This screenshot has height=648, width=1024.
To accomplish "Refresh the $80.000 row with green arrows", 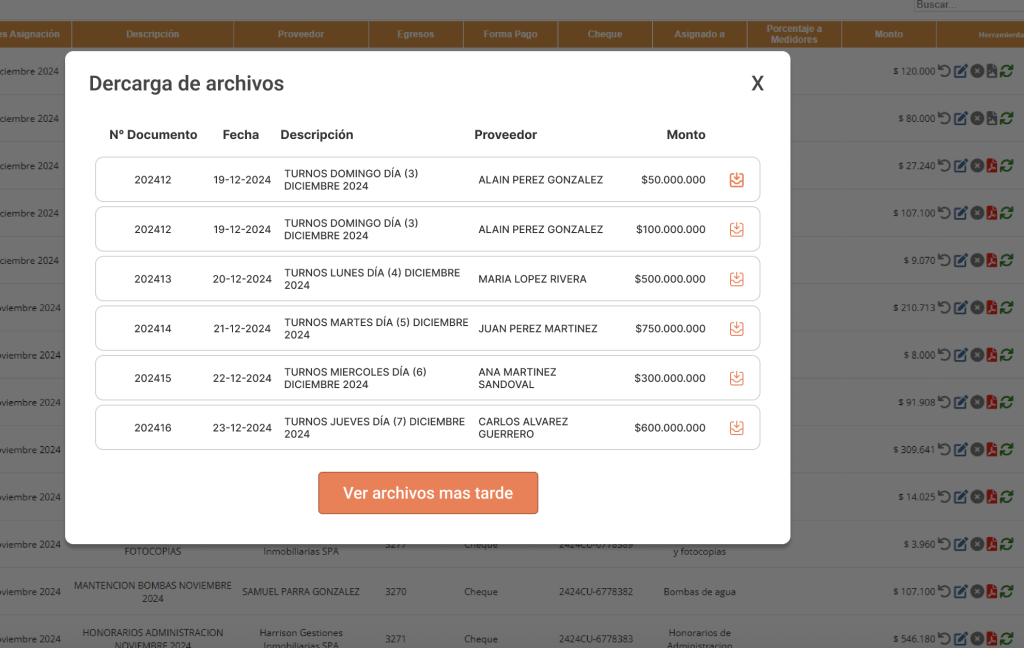I will coord(1007,119).
